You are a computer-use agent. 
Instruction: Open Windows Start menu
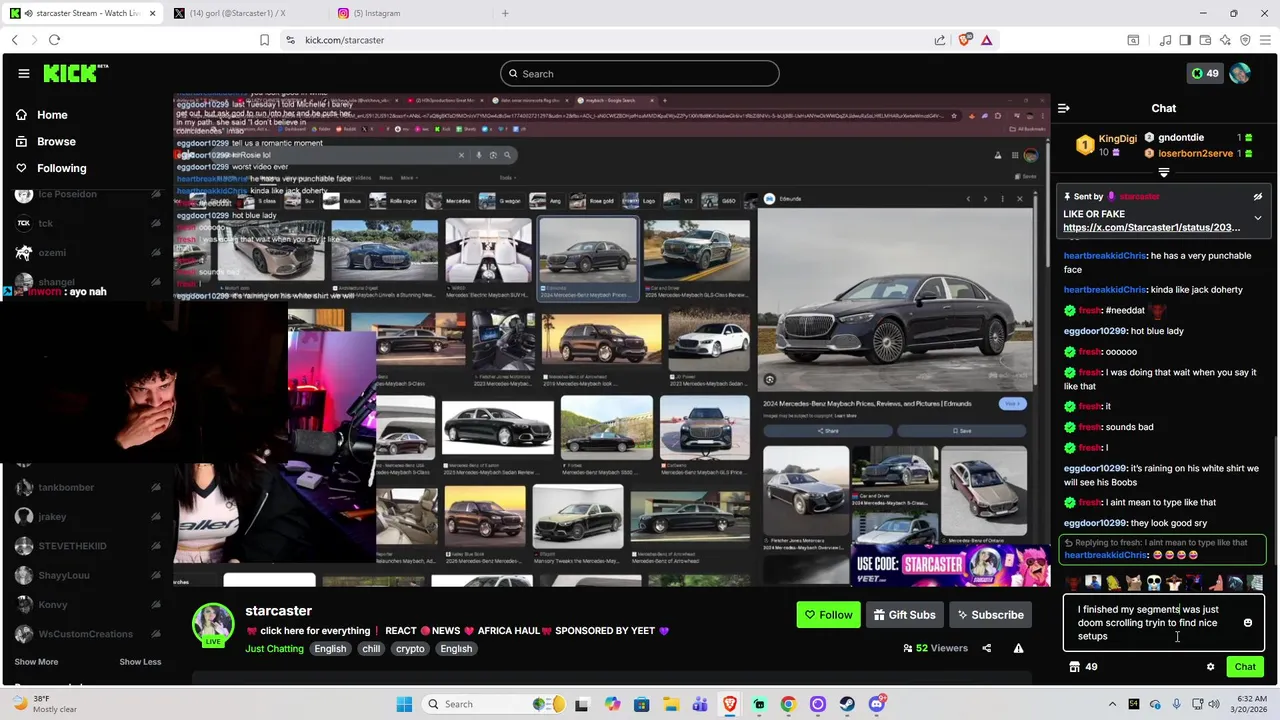pyautogui.click(x=404, y=704)
